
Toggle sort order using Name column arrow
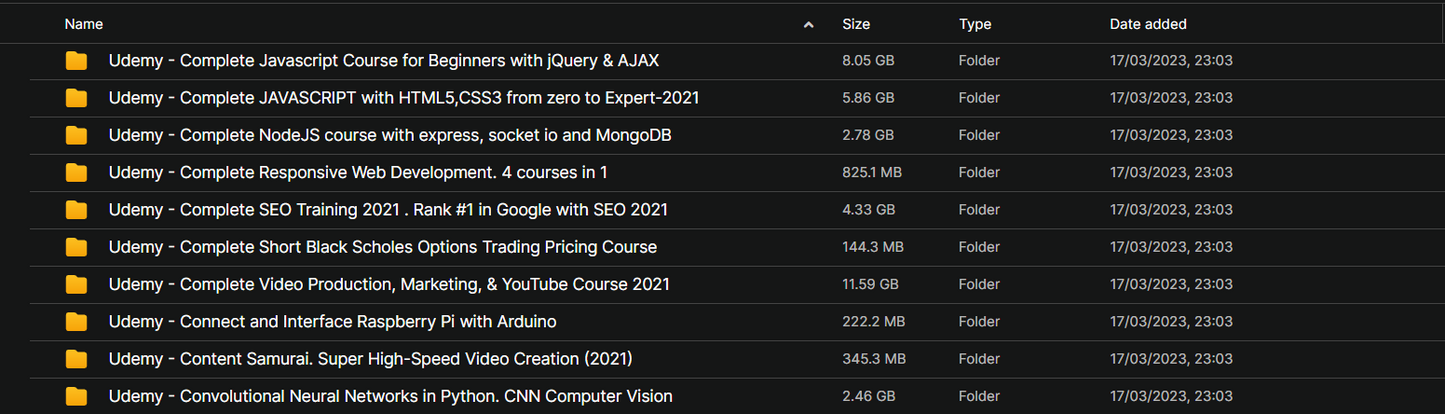coord(808,24)
